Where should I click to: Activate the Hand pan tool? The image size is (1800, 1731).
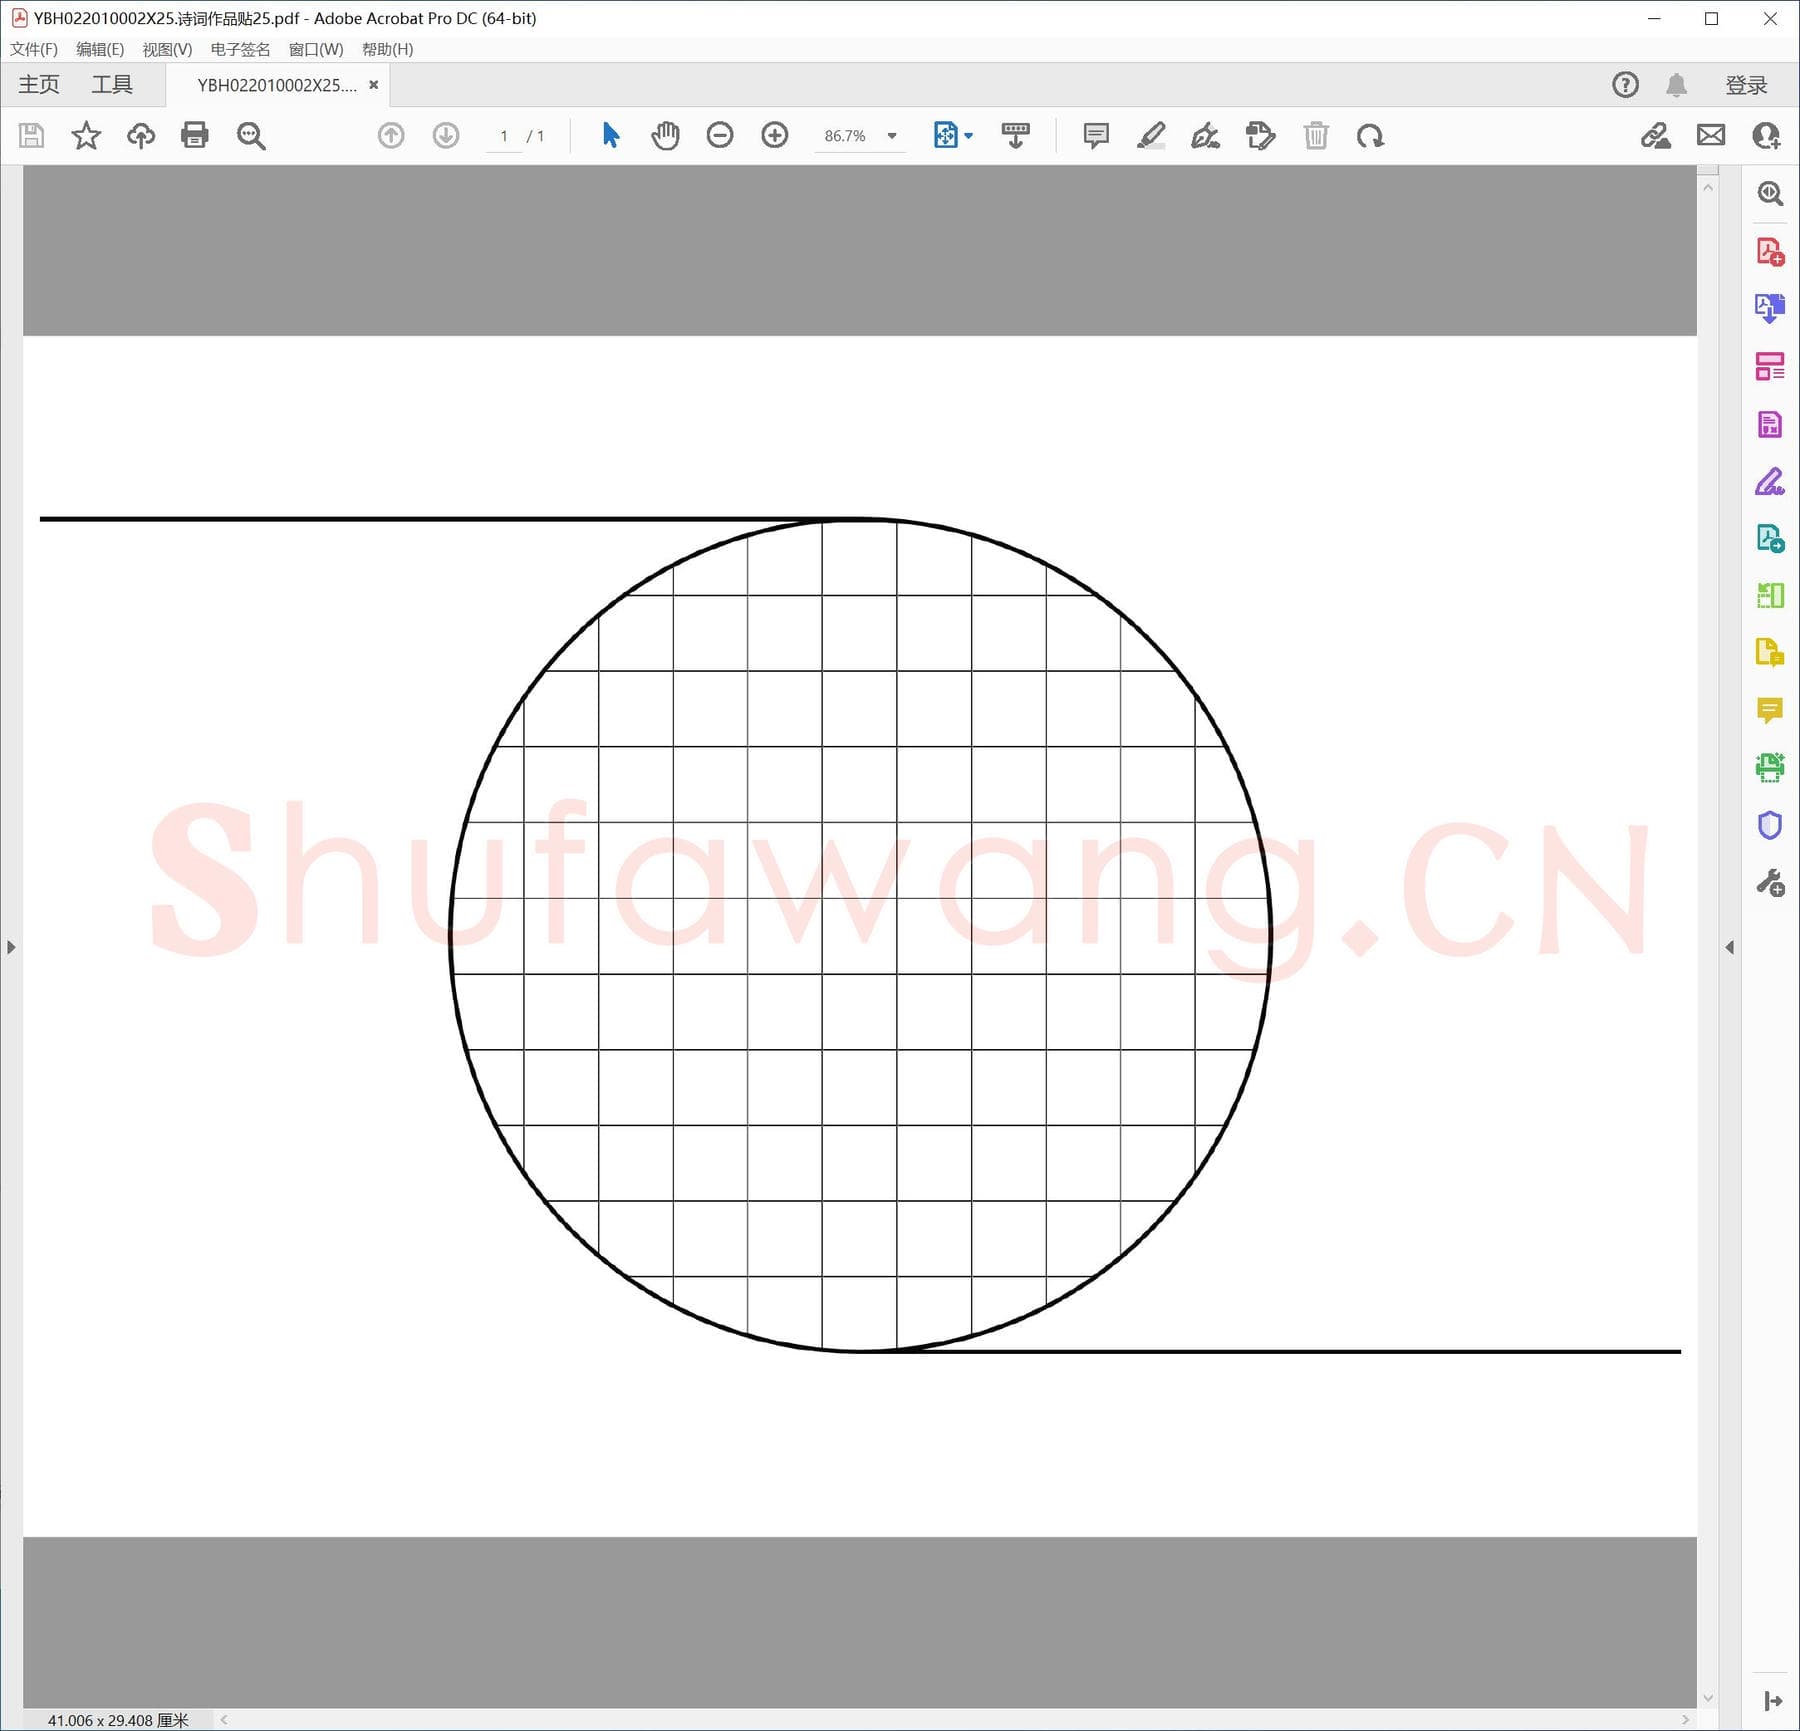click(x=665, y=136)
